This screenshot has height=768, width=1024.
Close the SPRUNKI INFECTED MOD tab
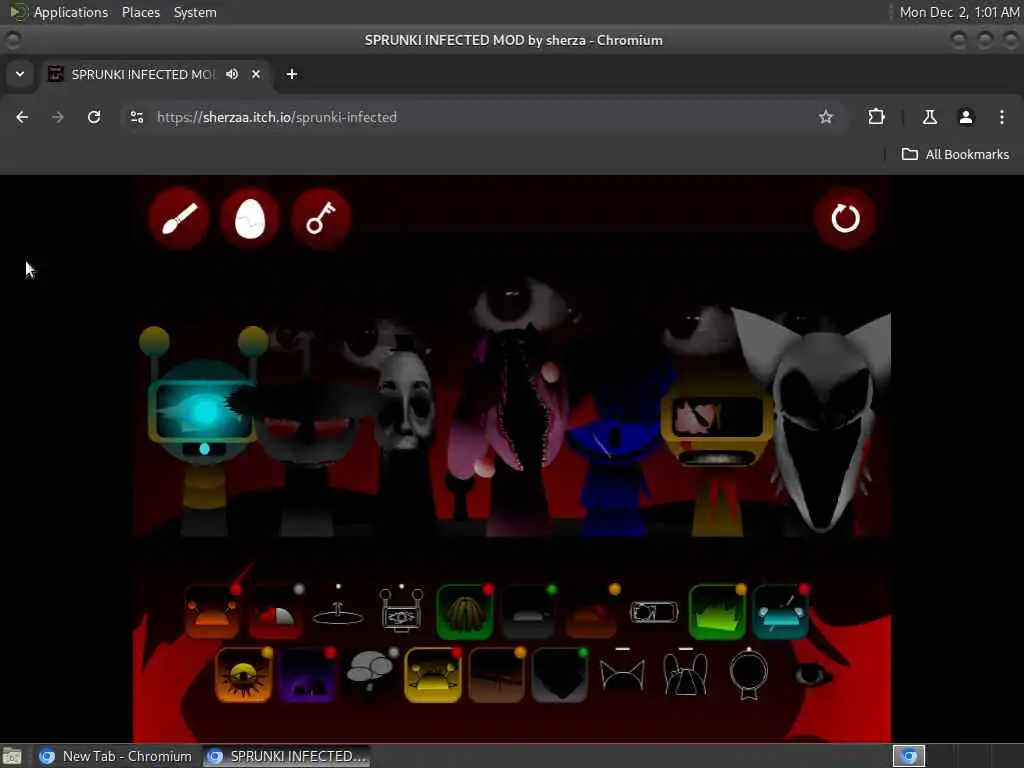click(x=256, y=74)
